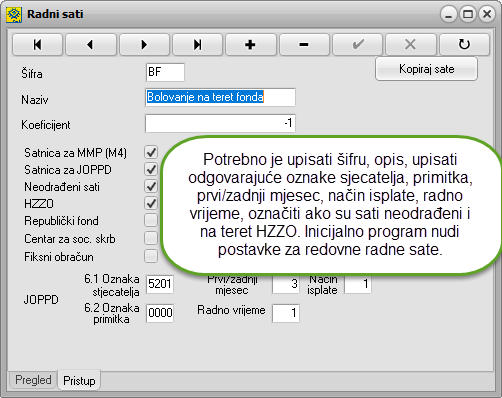Enable Republički fond checkbox

click(x=151, y=220)
